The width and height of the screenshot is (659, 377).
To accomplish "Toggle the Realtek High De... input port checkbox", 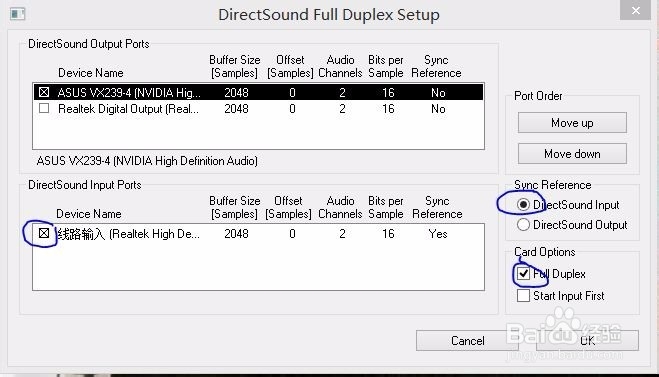I will click(x=44, y=233).
